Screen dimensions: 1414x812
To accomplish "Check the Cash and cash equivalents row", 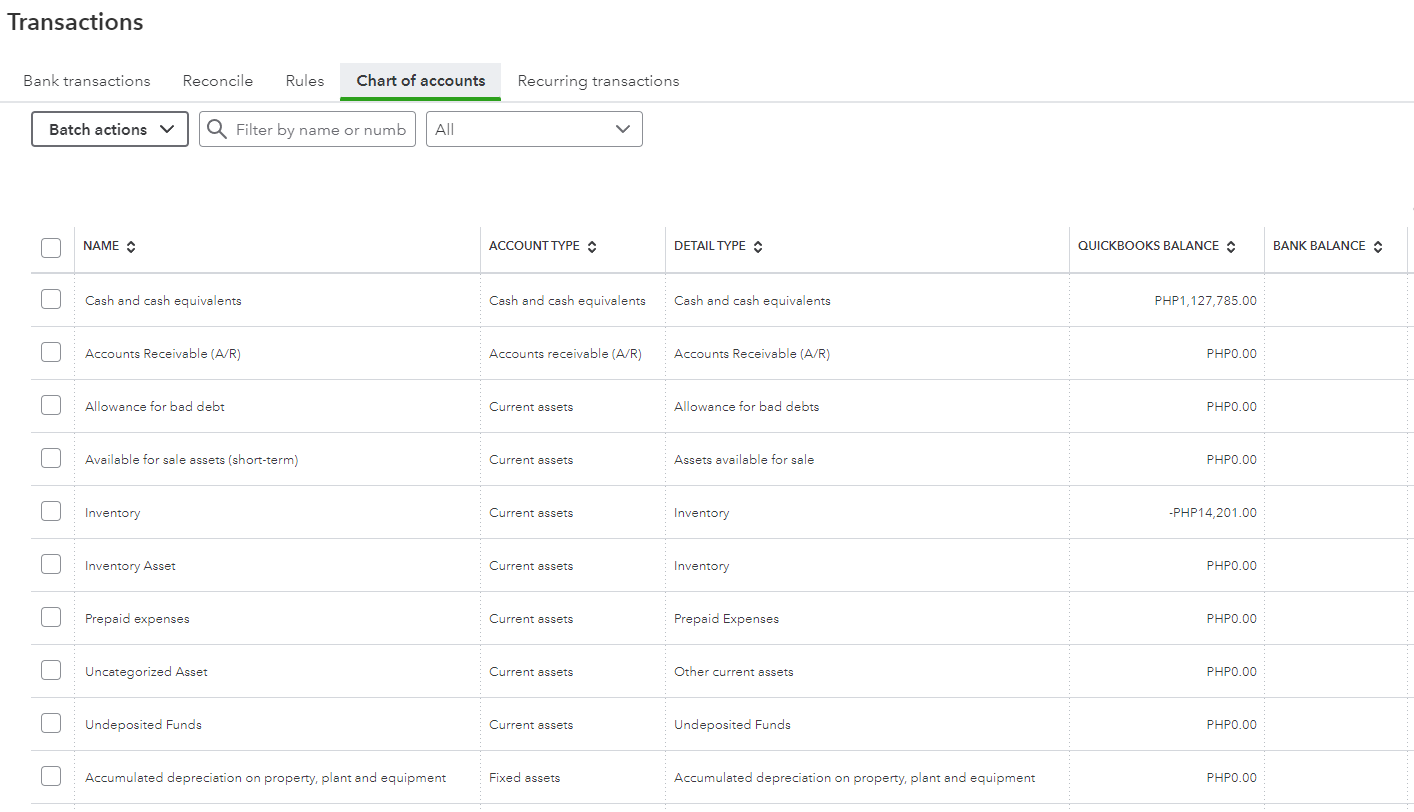I will click(51, 300).
